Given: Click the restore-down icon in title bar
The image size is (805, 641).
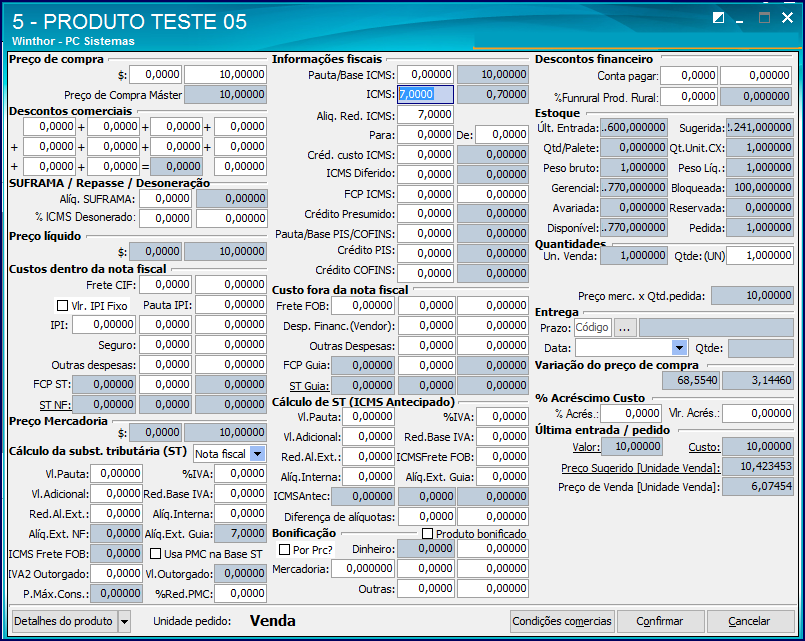Looking at the screenshot, I should coord(719,18).
